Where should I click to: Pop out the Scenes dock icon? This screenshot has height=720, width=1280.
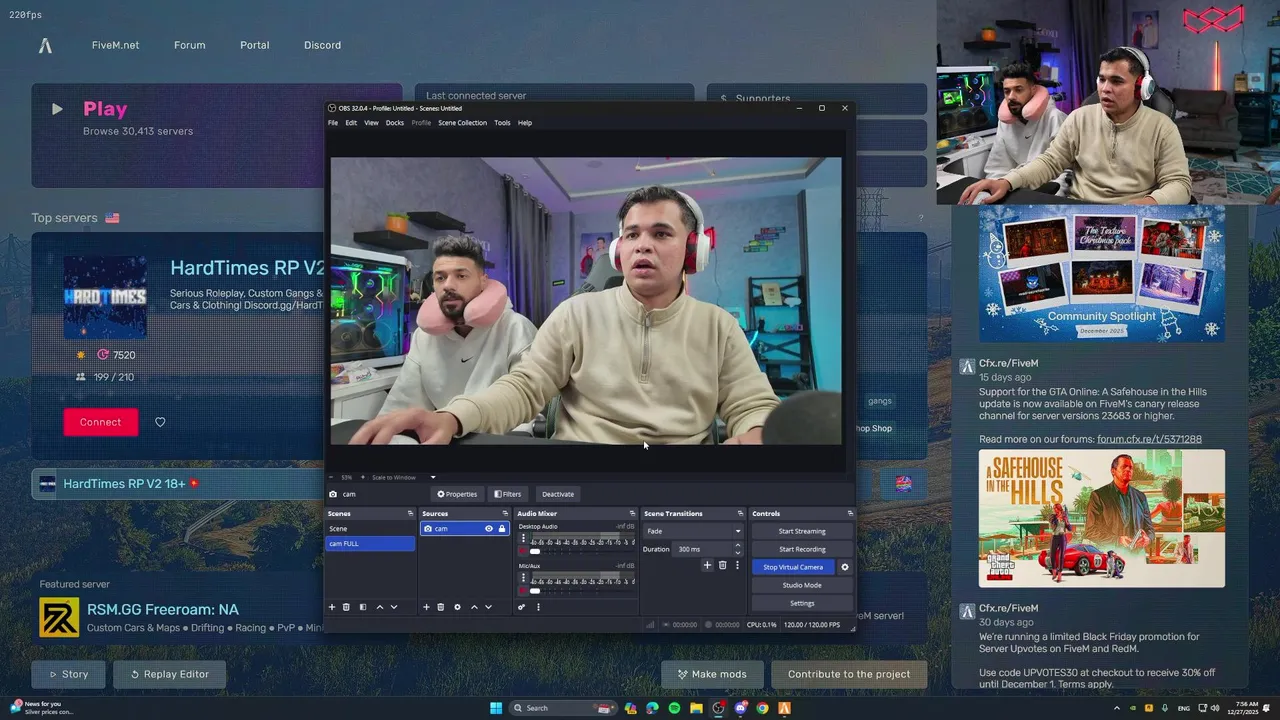(410, 514)
